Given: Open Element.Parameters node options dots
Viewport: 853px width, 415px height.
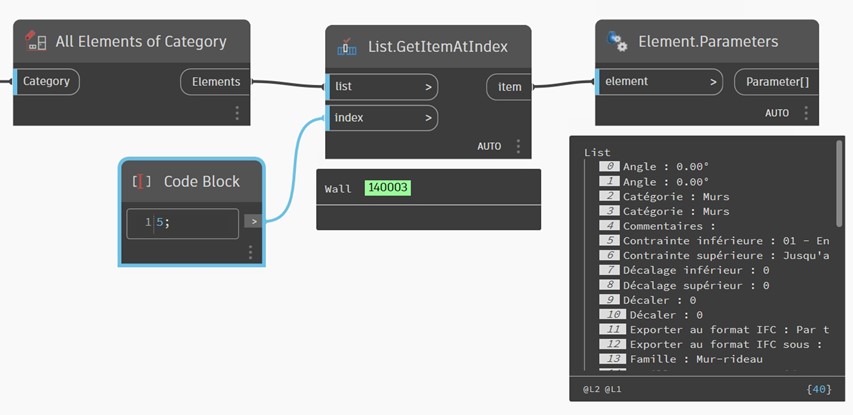Looking at the screenshot, I should [x=806, y=113].
